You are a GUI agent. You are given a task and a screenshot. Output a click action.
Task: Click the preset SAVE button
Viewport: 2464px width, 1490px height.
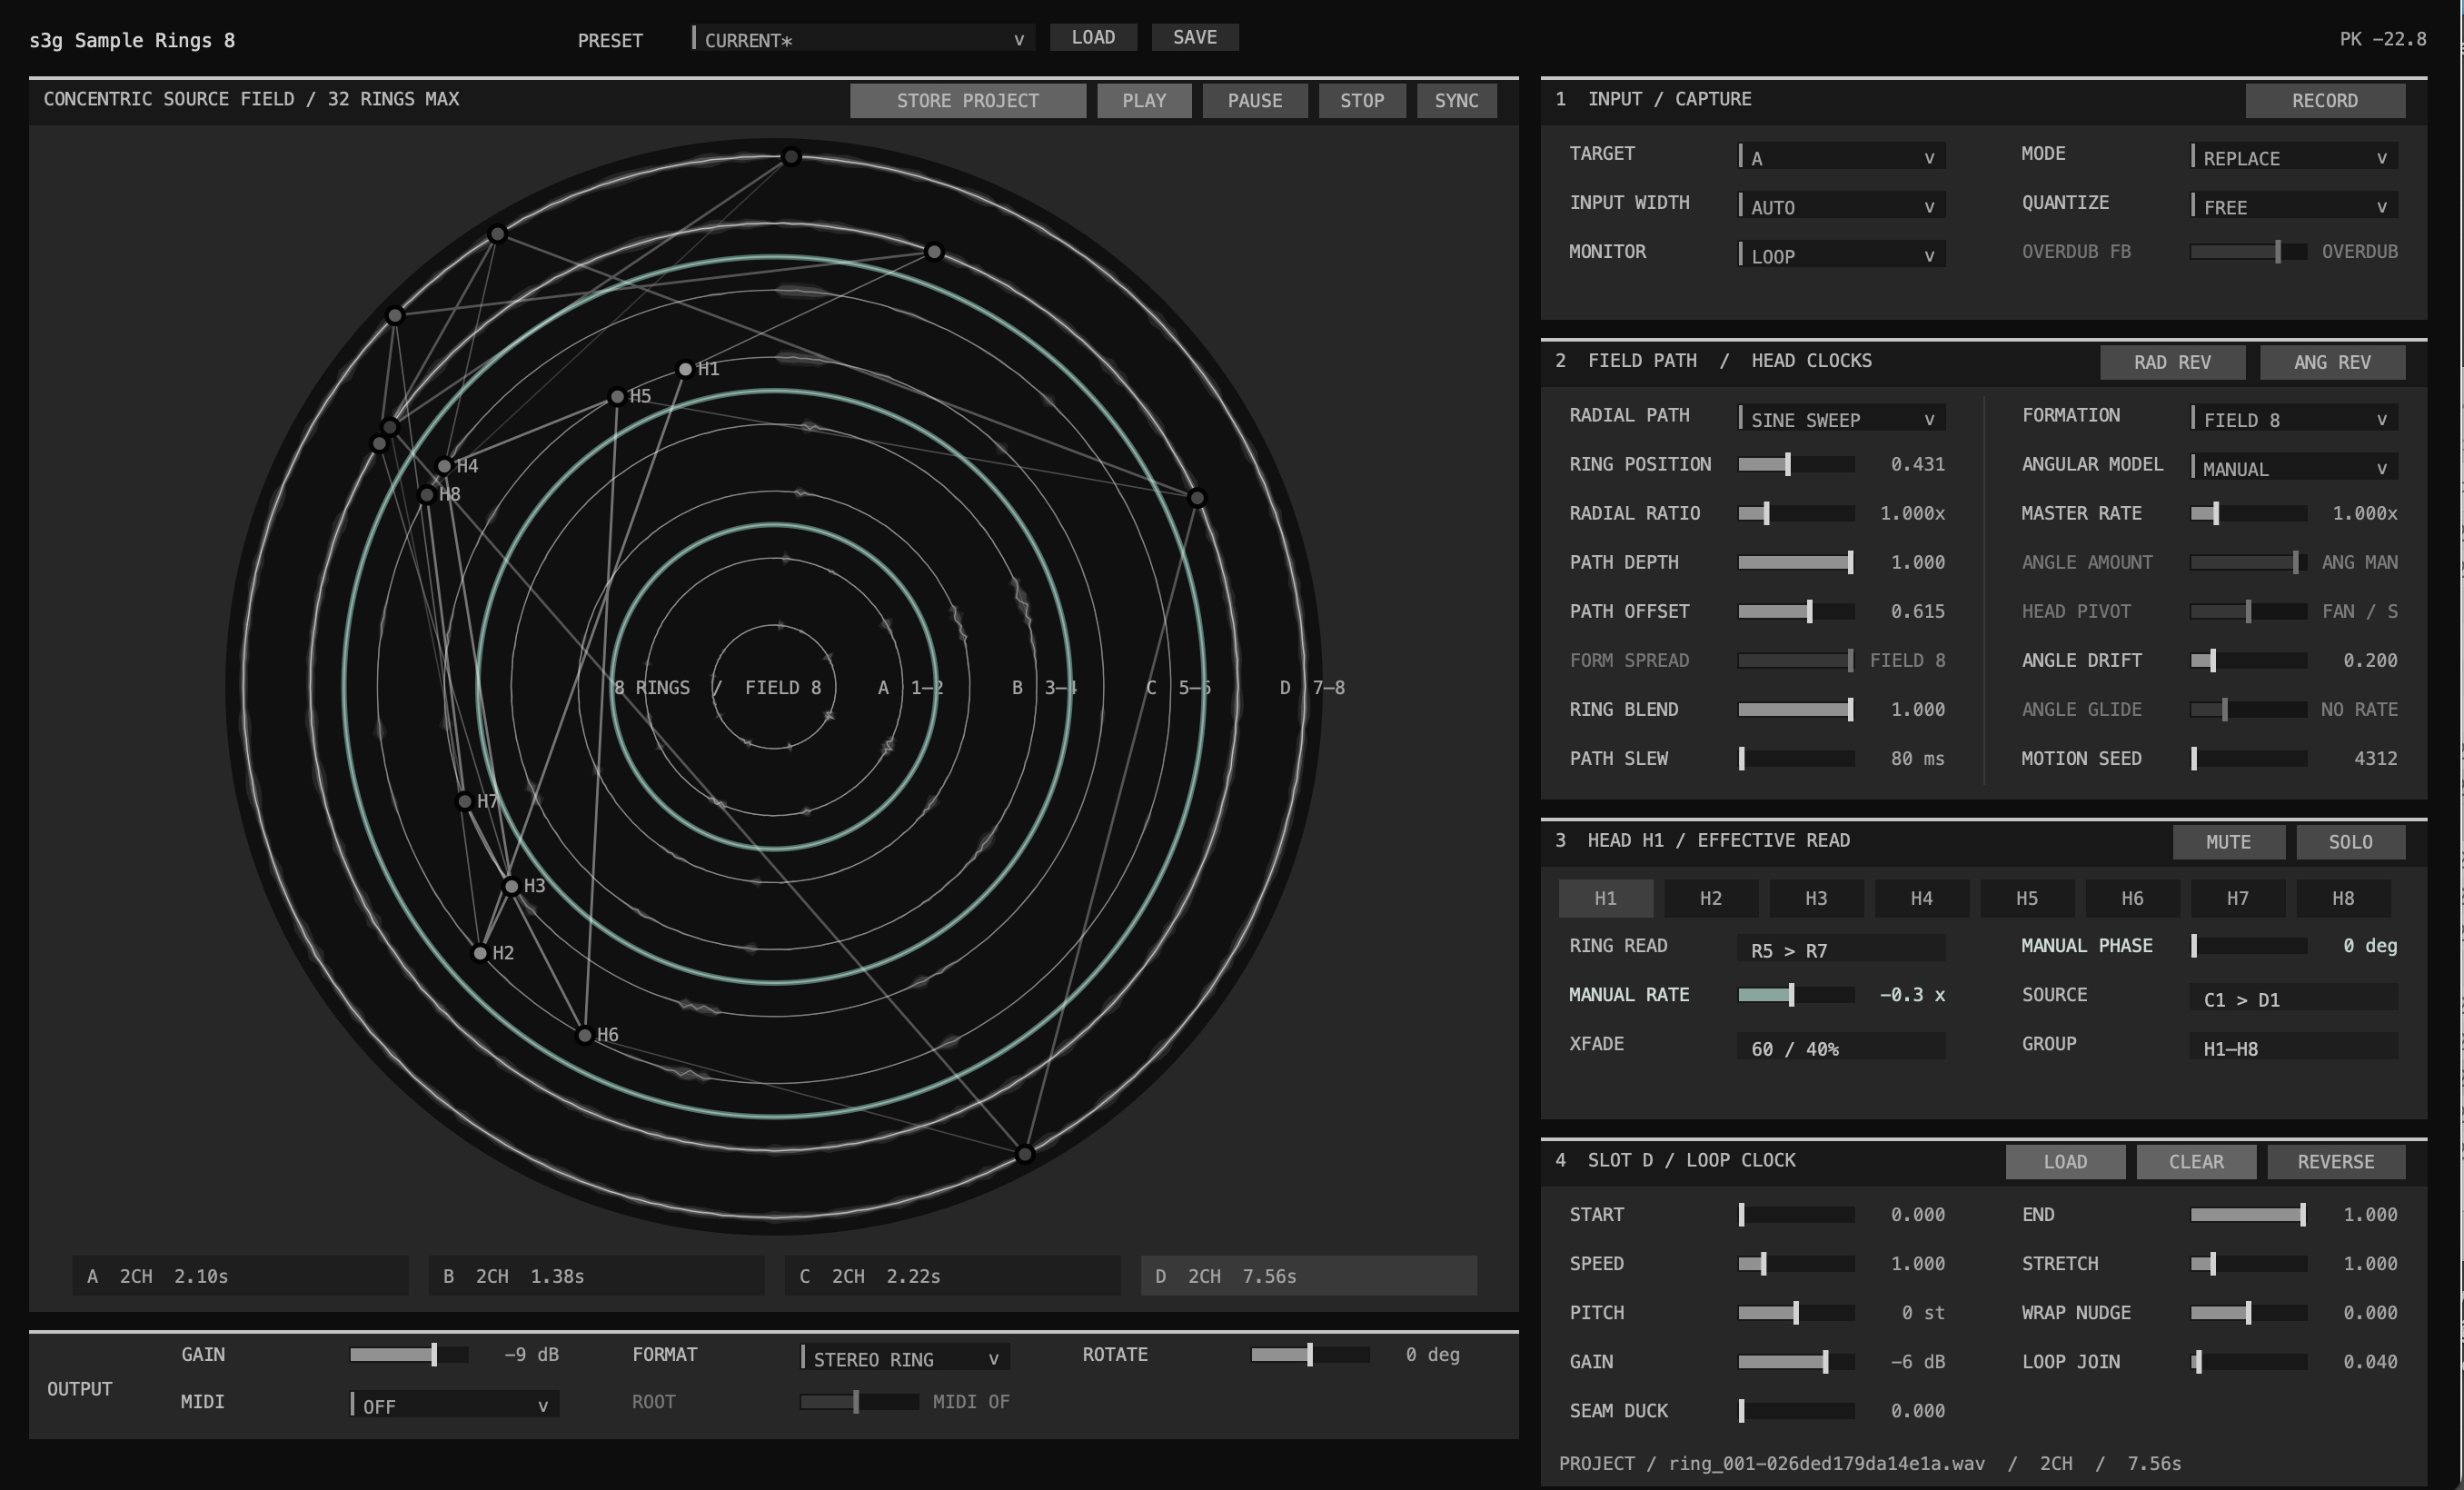coord(1195,37)
